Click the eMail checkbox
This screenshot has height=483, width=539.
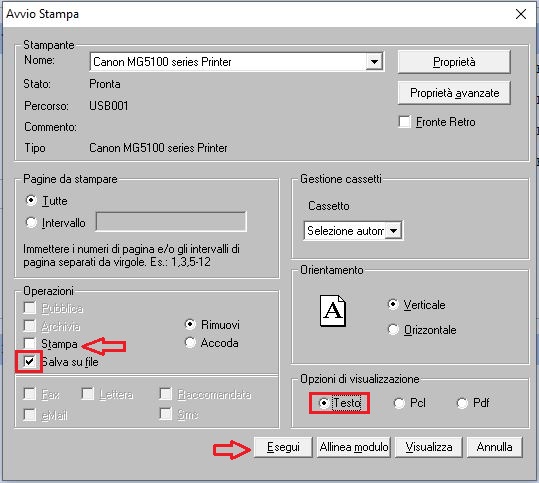pos(30,415)
